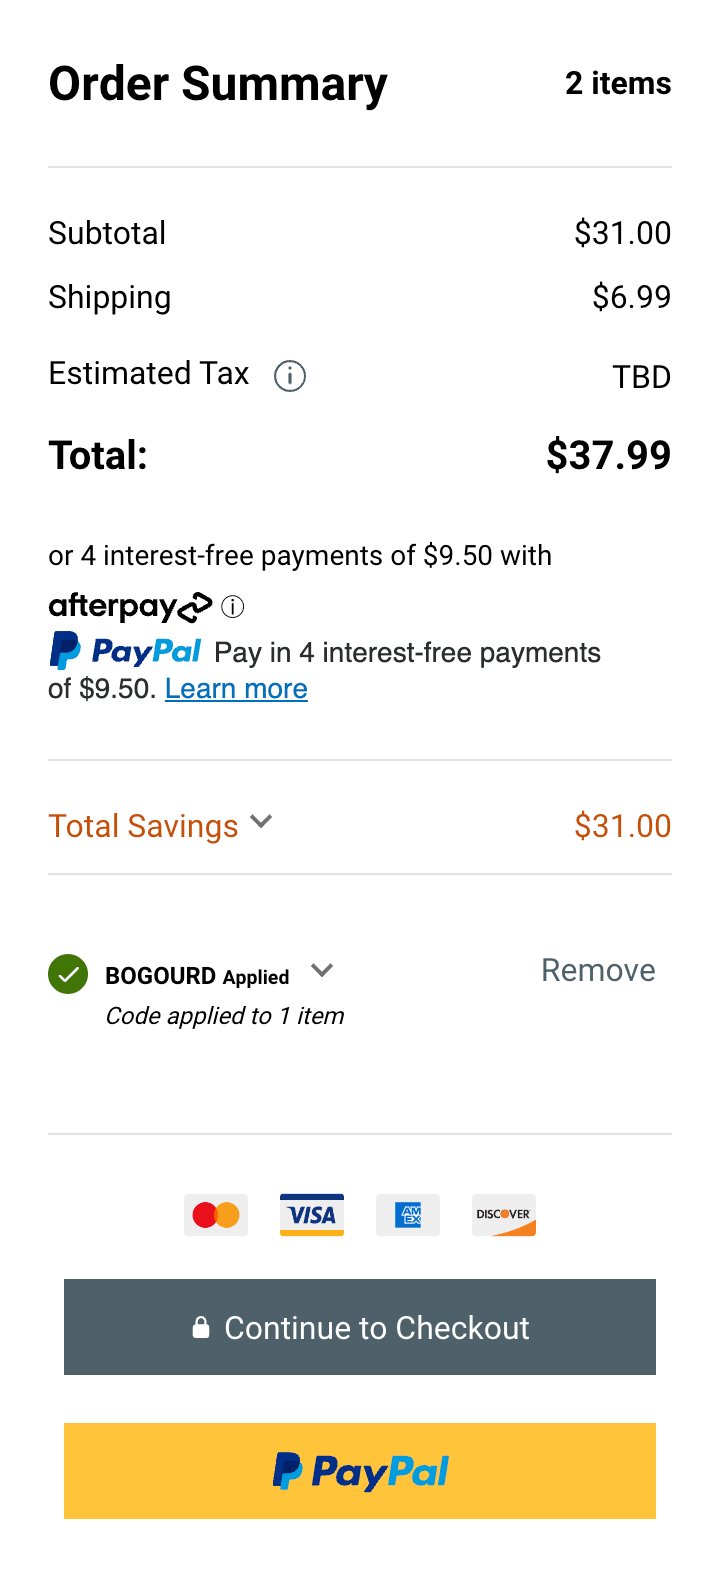Click the Order Summary heading
This screenshot has height=1572, width=720.
click(x=217, y=84)
